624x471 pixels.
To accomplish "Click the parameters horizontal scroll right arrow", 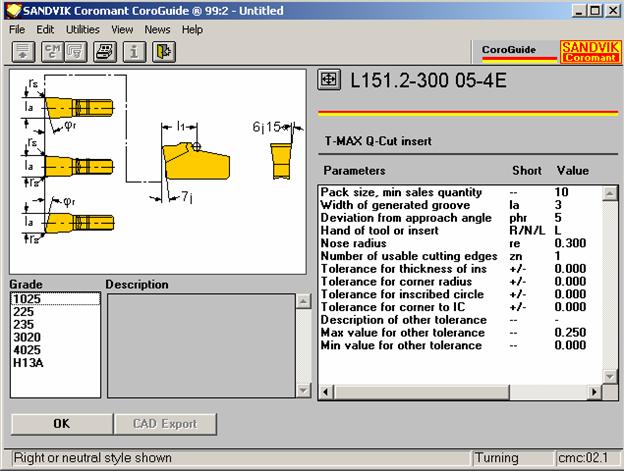I will pos(595,392).
